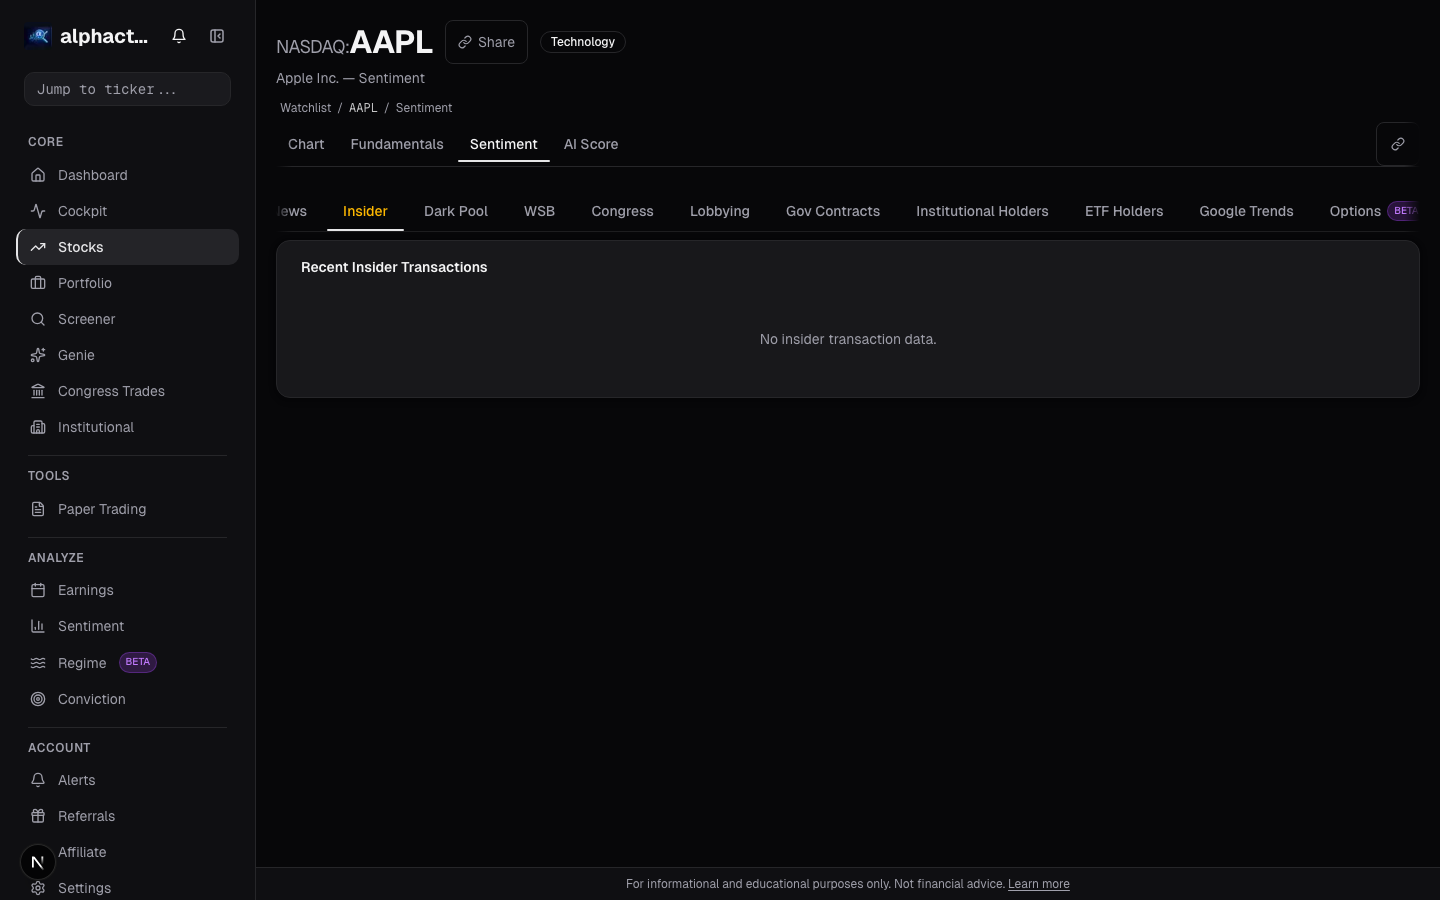Click the AAPL breadcrumb link

[x=363, y=107]
